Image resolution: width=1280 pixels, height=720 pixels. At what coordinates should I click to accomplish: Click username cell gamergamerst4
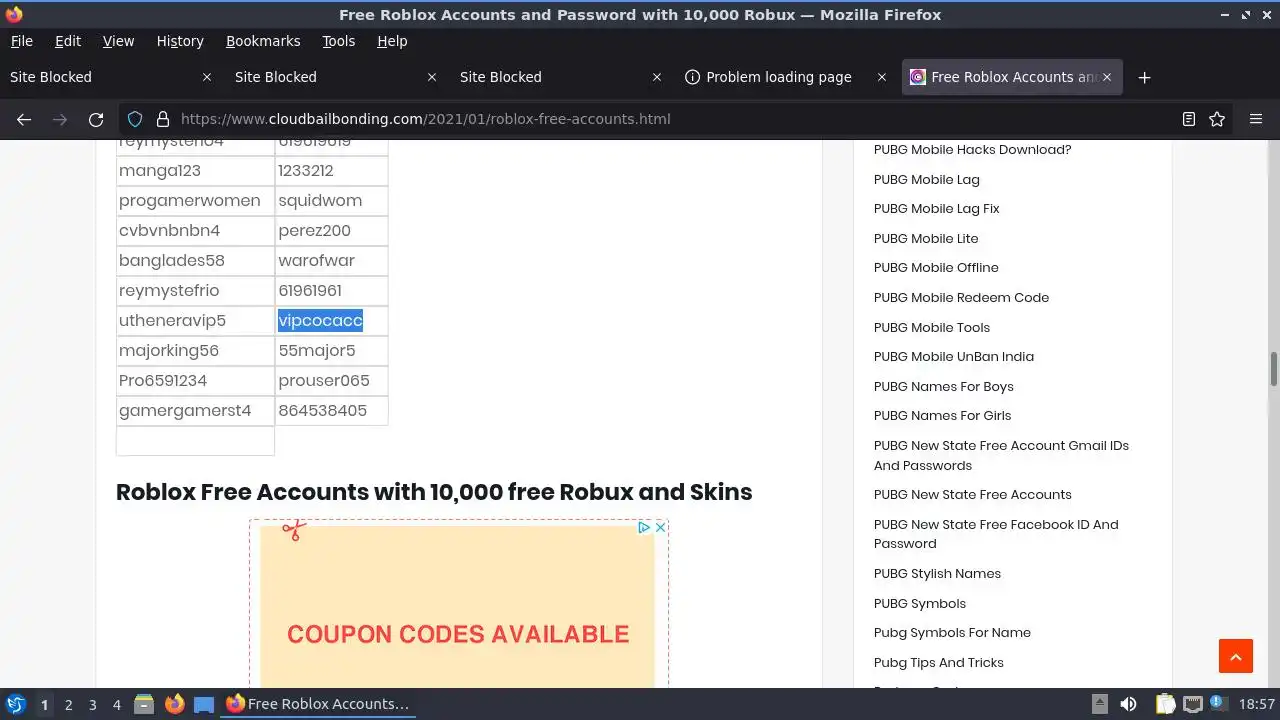click(195, 411)
